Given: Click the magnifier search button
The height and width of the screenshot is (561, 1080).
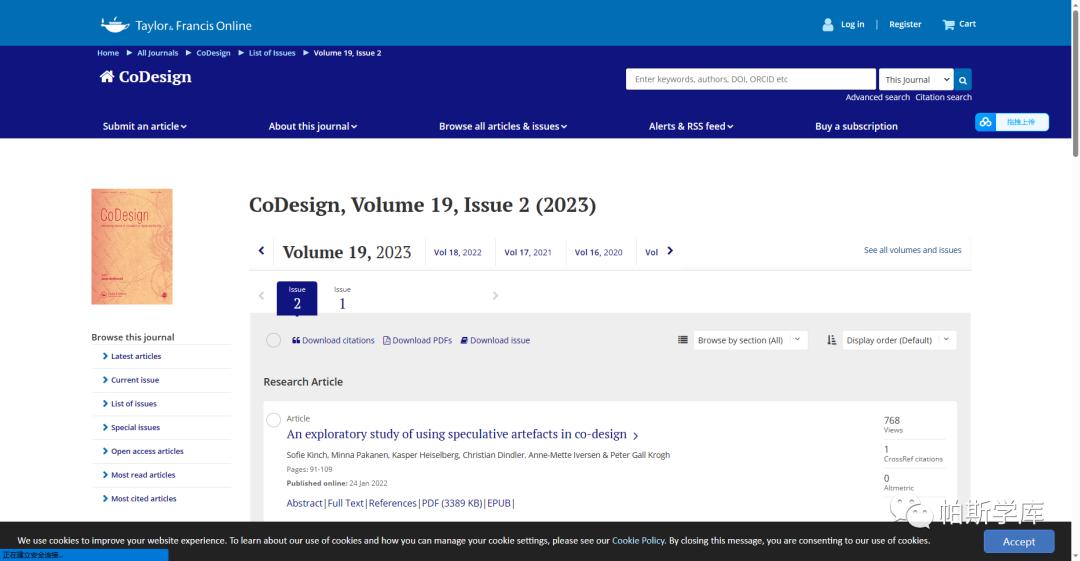Looking at the screenshot, I should coord(963,80).
